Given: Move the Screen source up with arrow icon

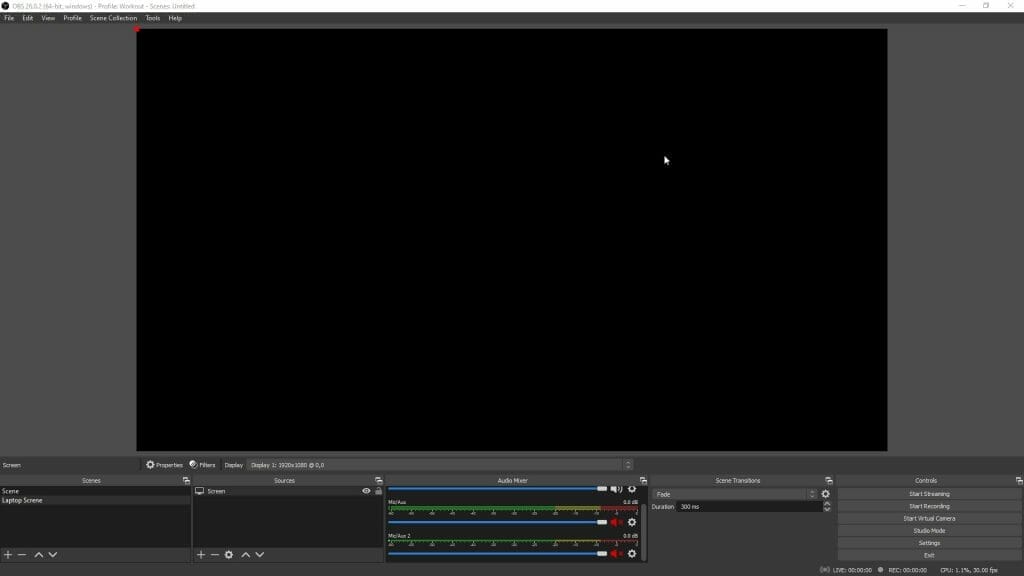Looking at the screenshot, I should 245,555.
